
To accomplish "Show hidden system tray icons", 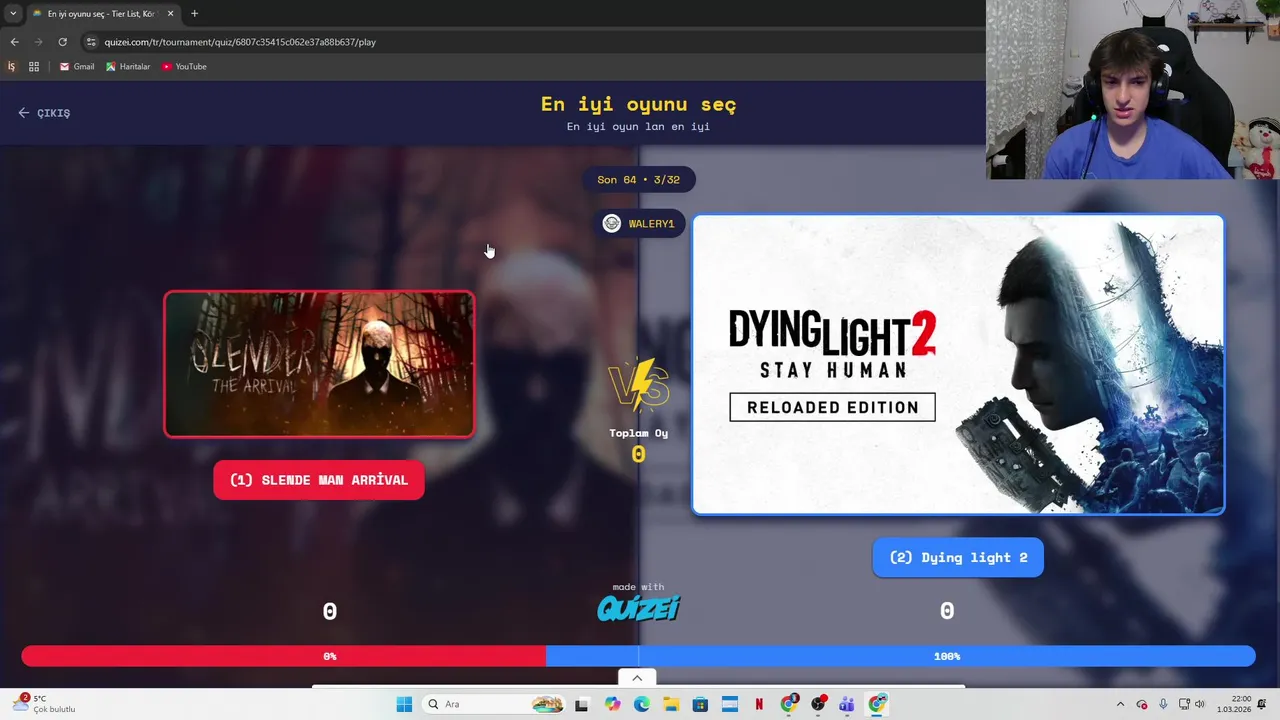I will pos(1120,704).
